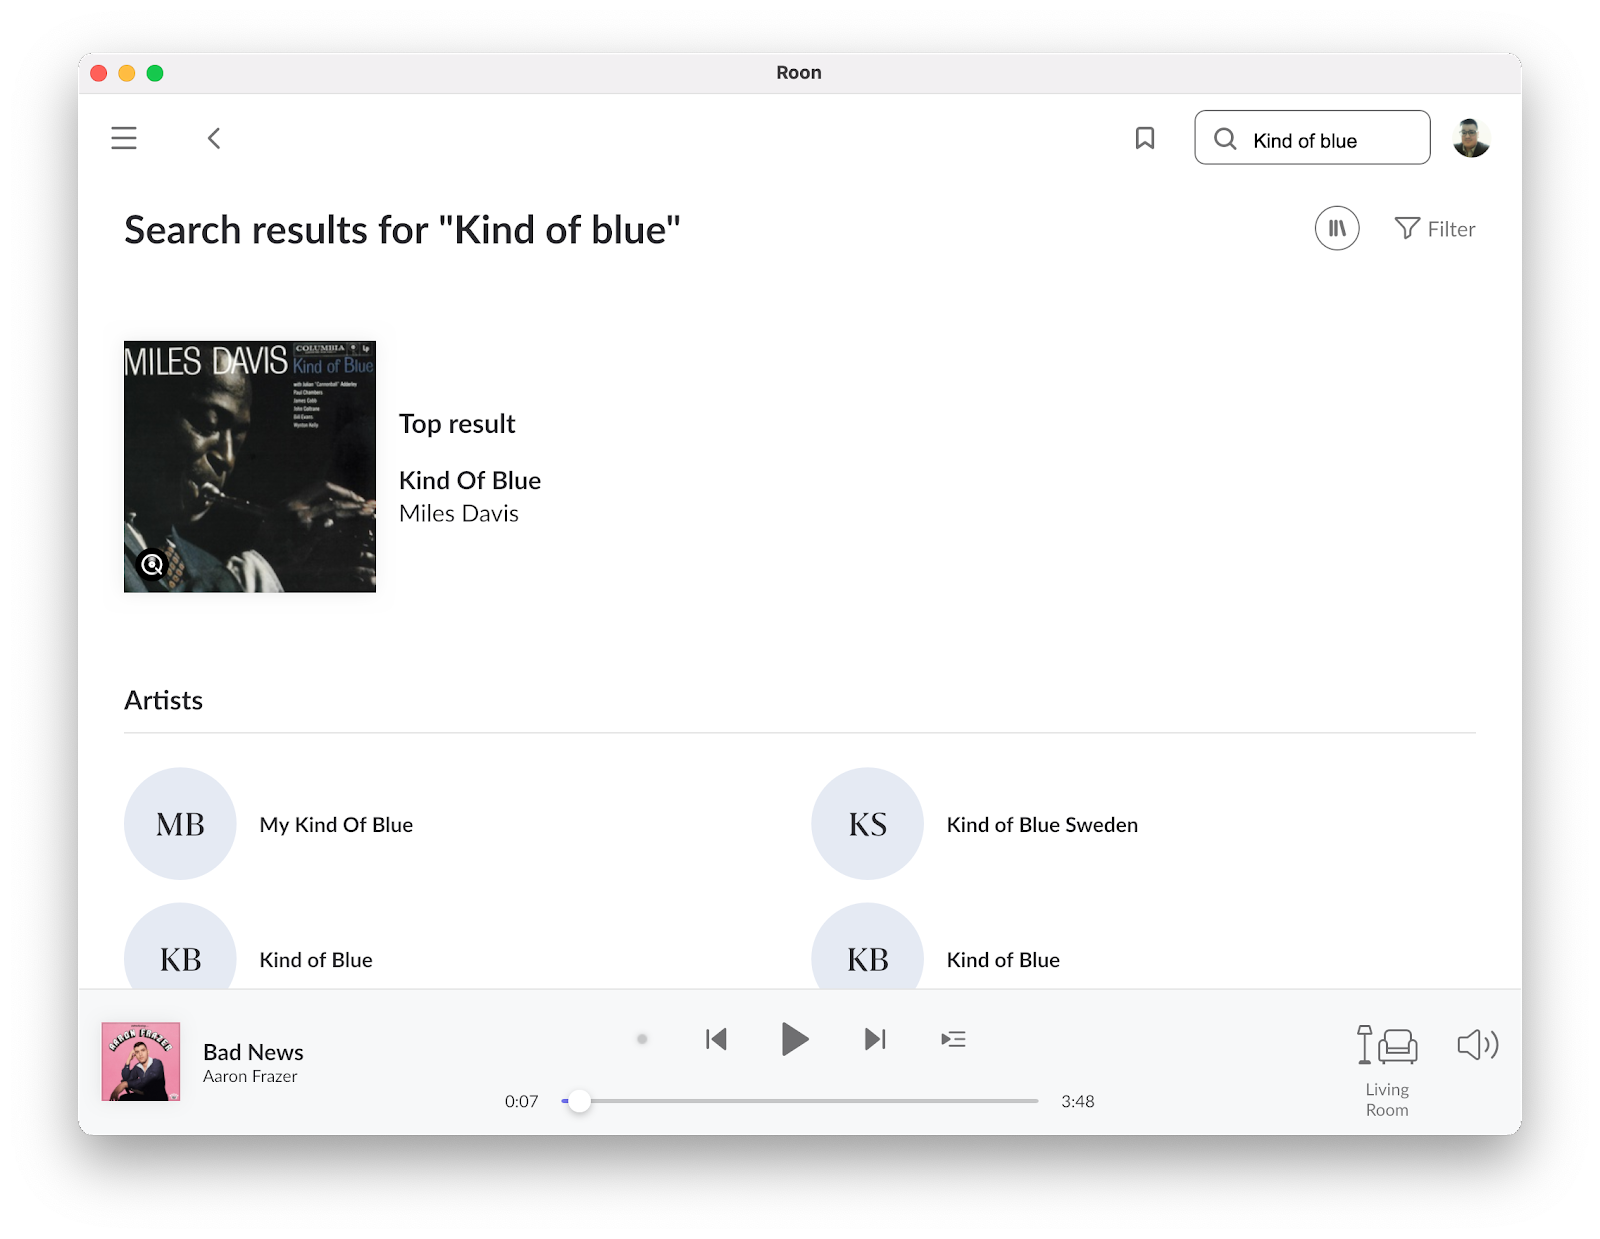Click the signal path dot indicator
Viewport: 1600px width, 1239px height.
tap(642, 1039)
